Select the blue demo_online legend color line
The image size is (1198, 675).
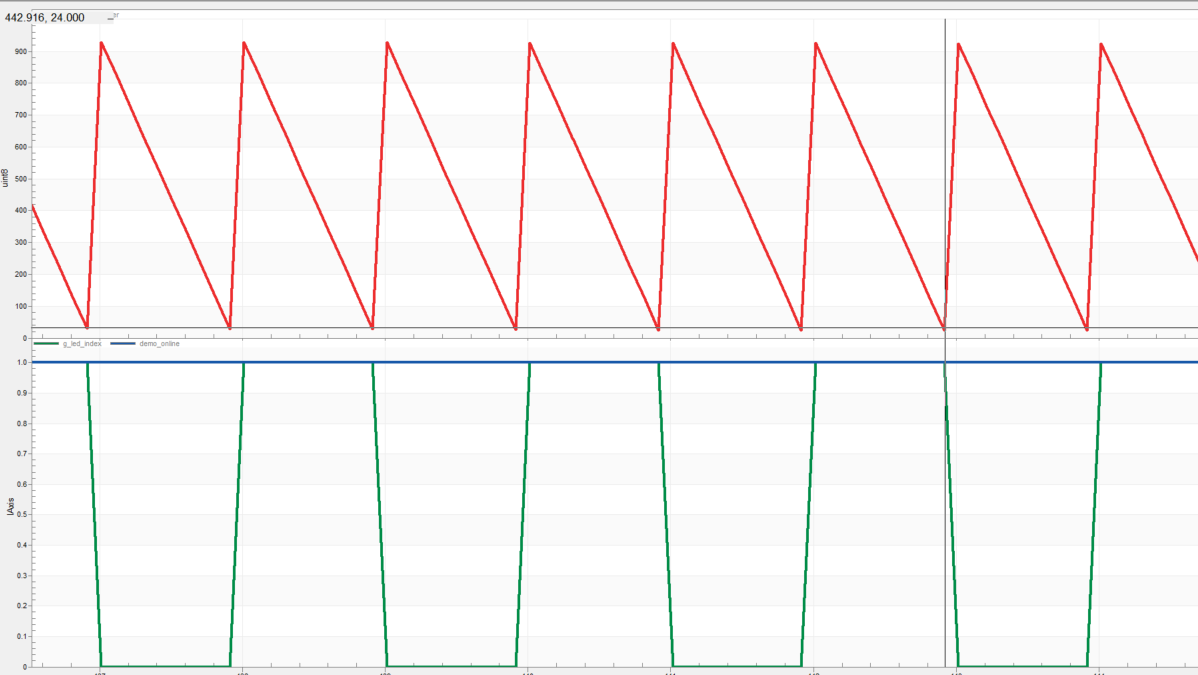coord(123,343)
